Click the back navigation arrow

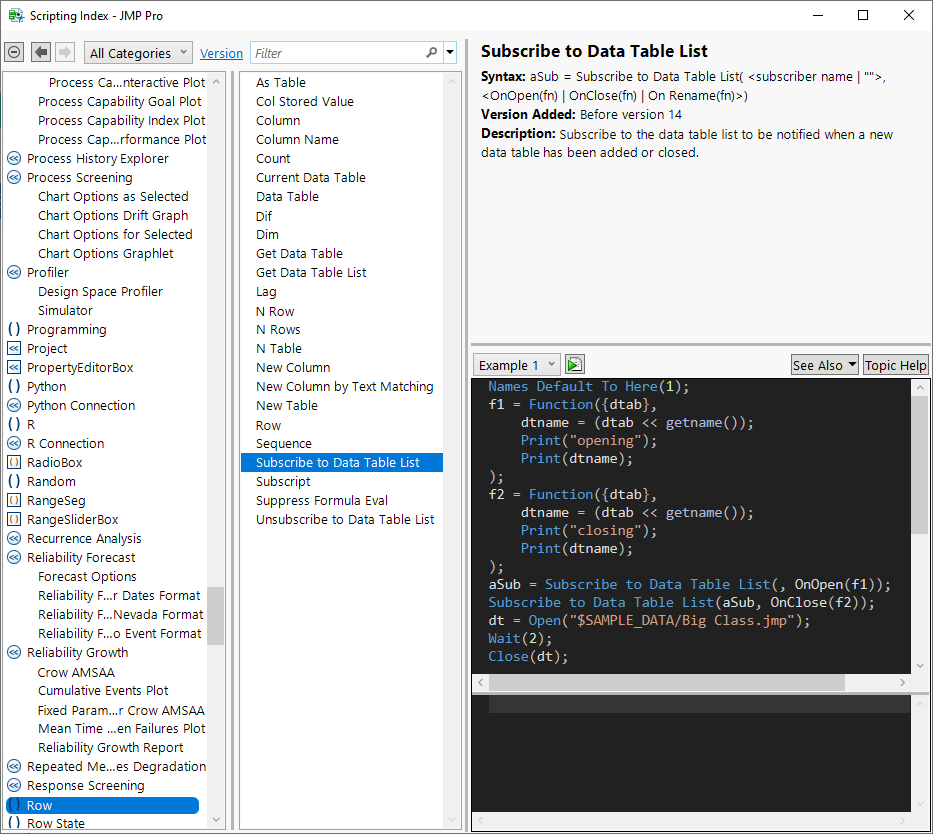[x=41, y=53]
